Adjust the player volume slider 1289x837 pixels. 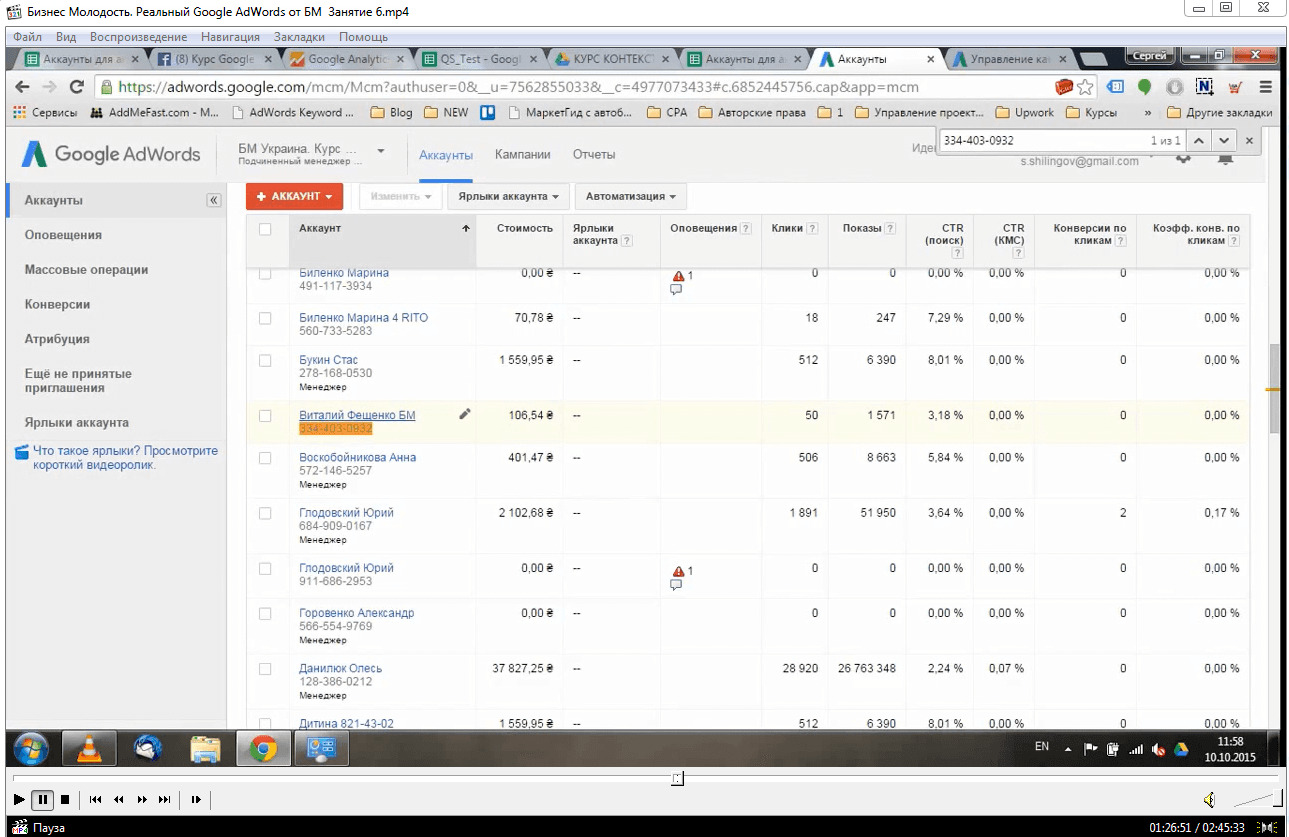click(x=1257, y=798)
